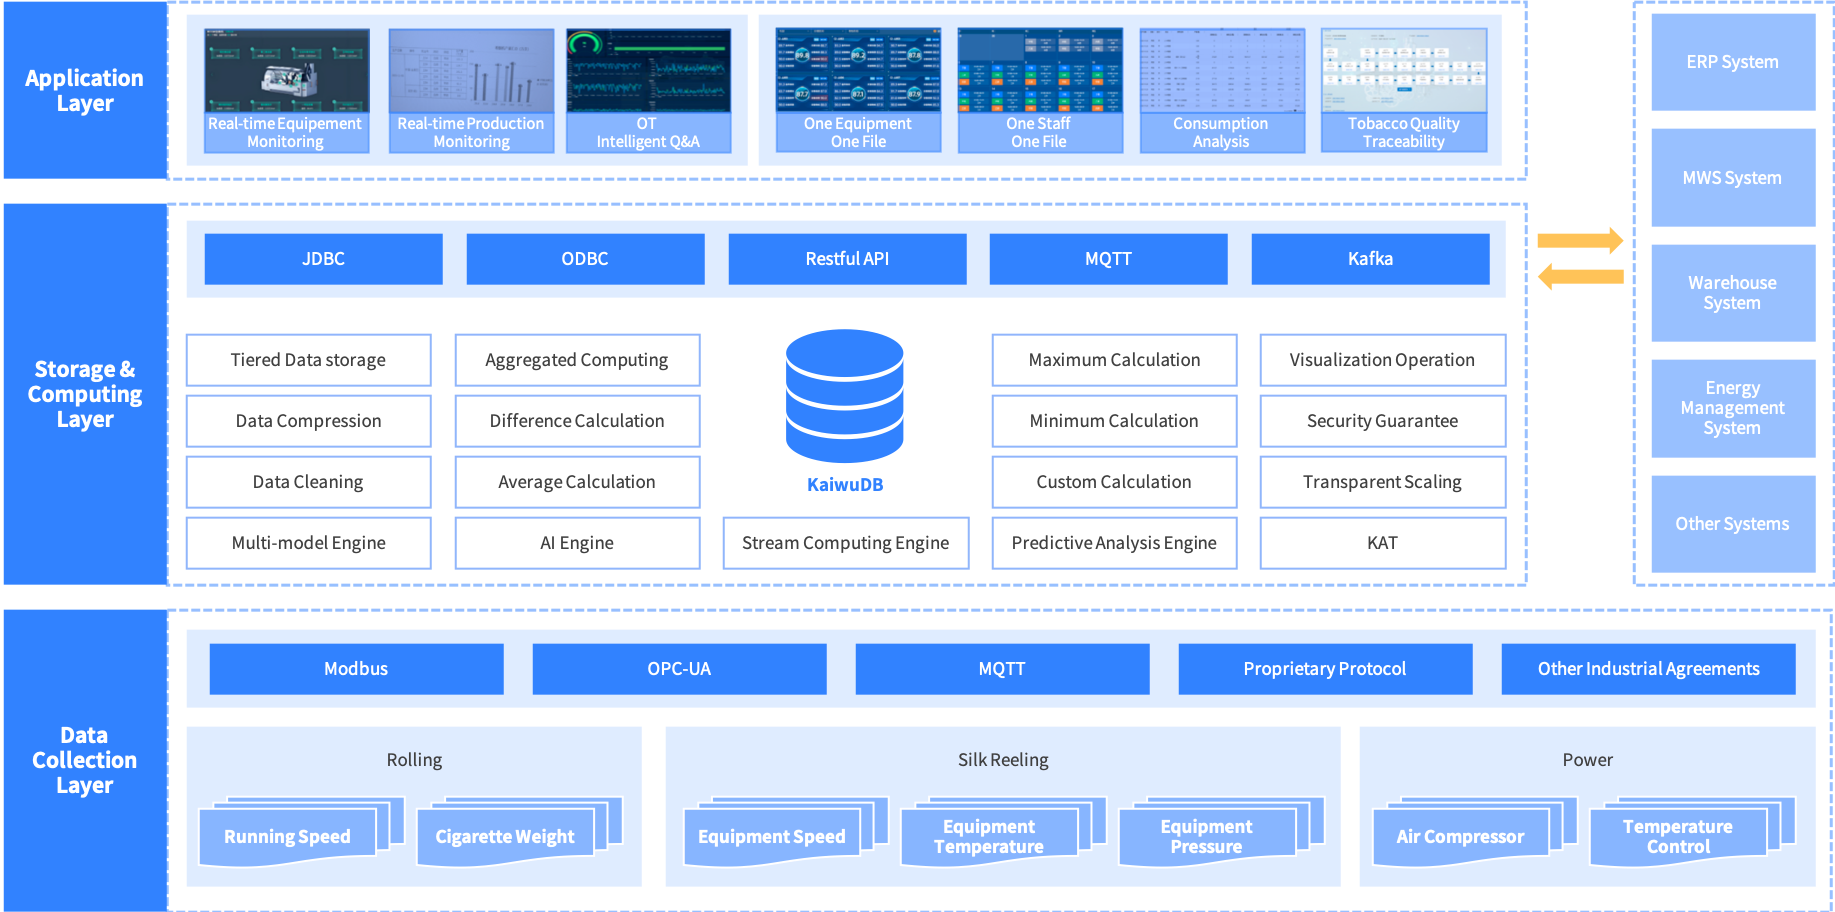Image resolution: width=1835 pixels, height=912 pixels.
Task: Select the Maximum Calculation box
Action: tap(1114, 360)
